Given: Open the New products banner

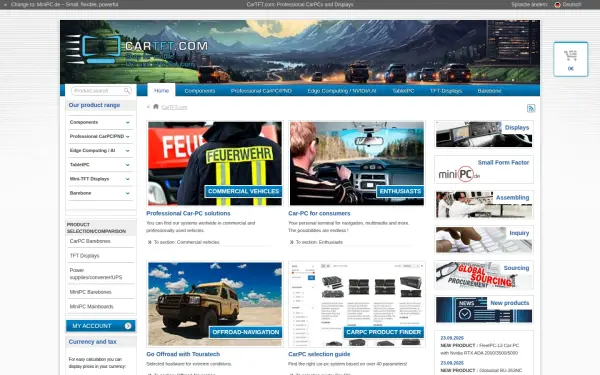Looking at the screenshot, I should (x=484, y=310).
